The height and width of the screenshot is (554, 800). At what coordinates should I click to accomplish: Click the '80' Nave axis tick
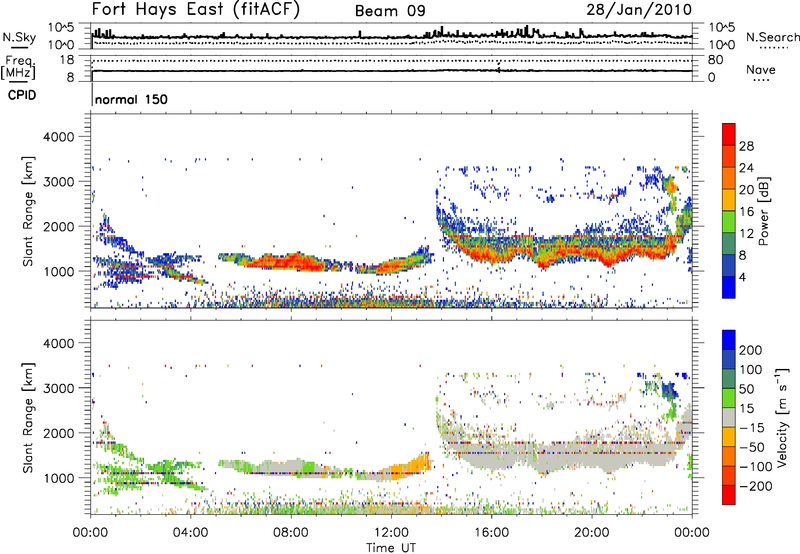(715, 60)
